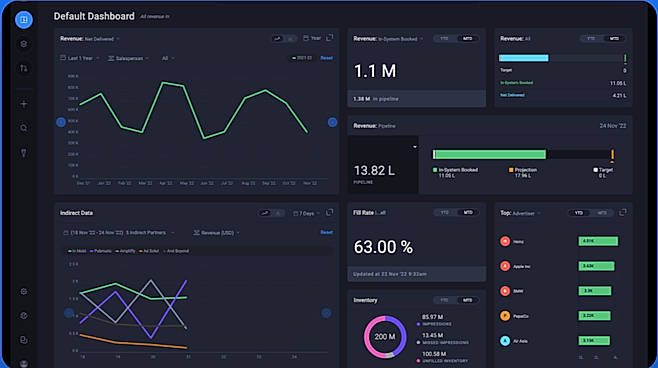The image size is (658, 368).
Task: Expand the Top Advertiser widget
Action: click(623, 212)
